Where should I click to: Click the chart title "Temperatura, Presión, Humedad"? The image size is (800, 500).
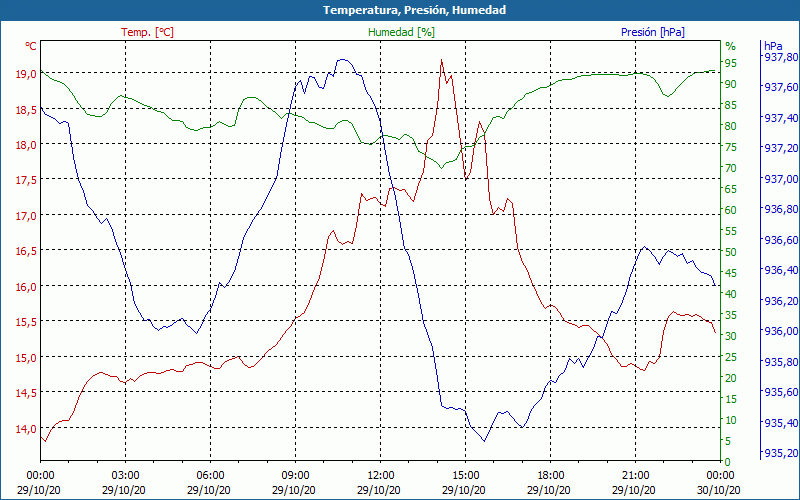click(414, 10)
